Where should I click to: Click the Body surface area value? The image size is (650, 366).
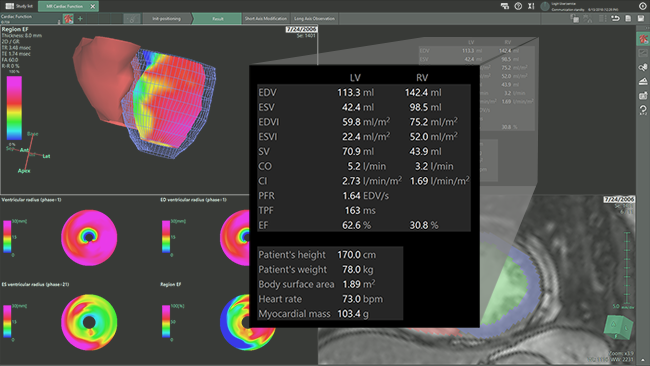pyautogui.click(x=359, y=284)
